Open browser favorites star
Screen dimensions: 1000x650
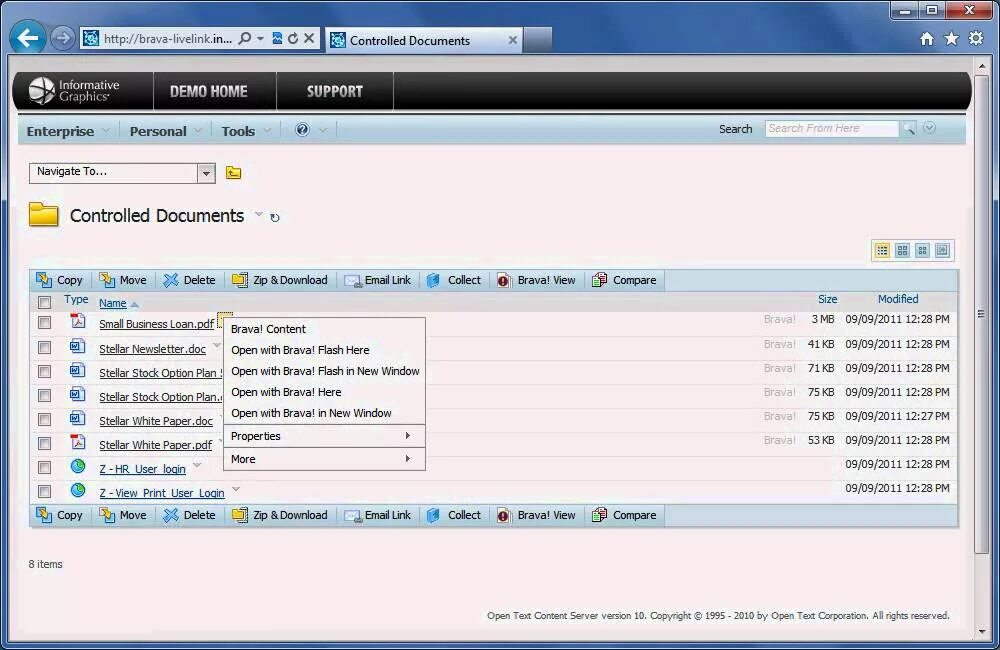(951, 39)
